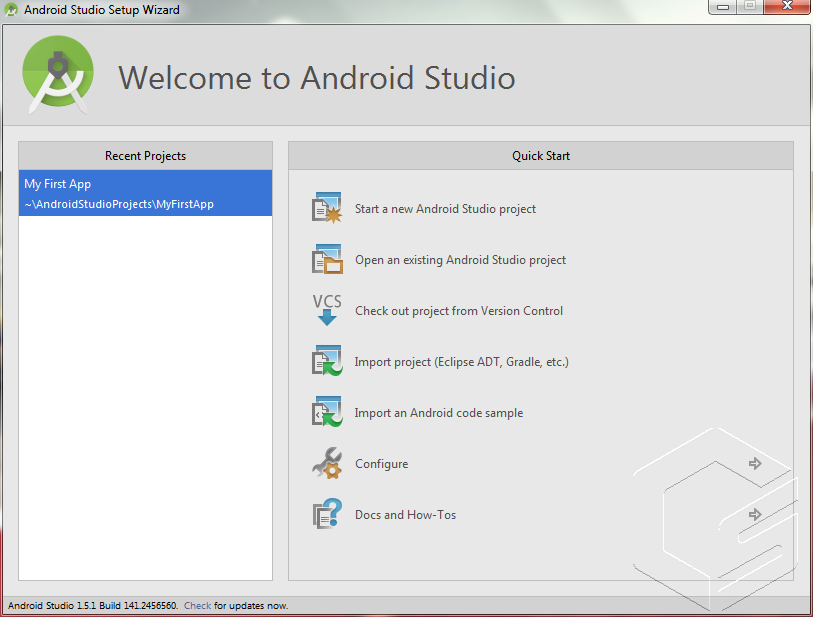Click the new project icon
The image size is (813, 617).
click(327, 208)
